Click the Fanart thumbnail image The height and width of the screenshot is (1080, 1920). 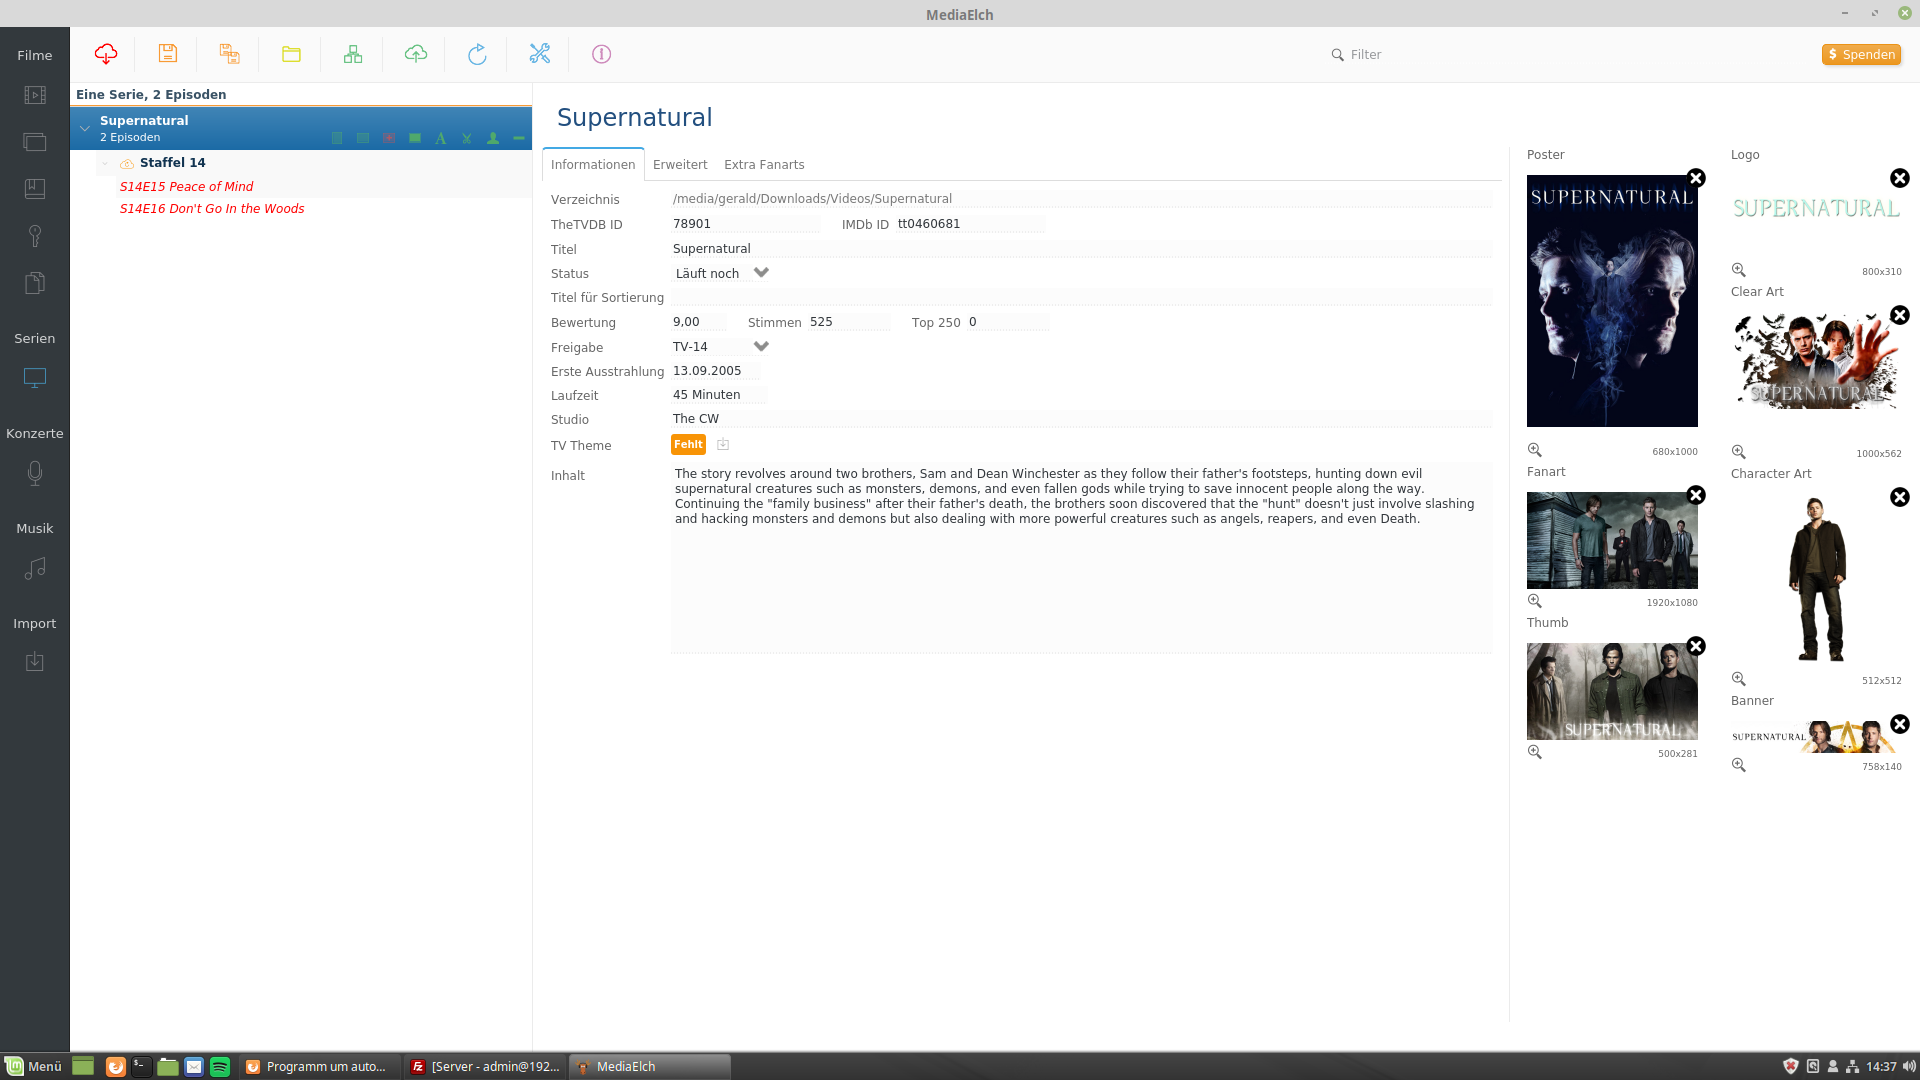(x=1612, y=540)
